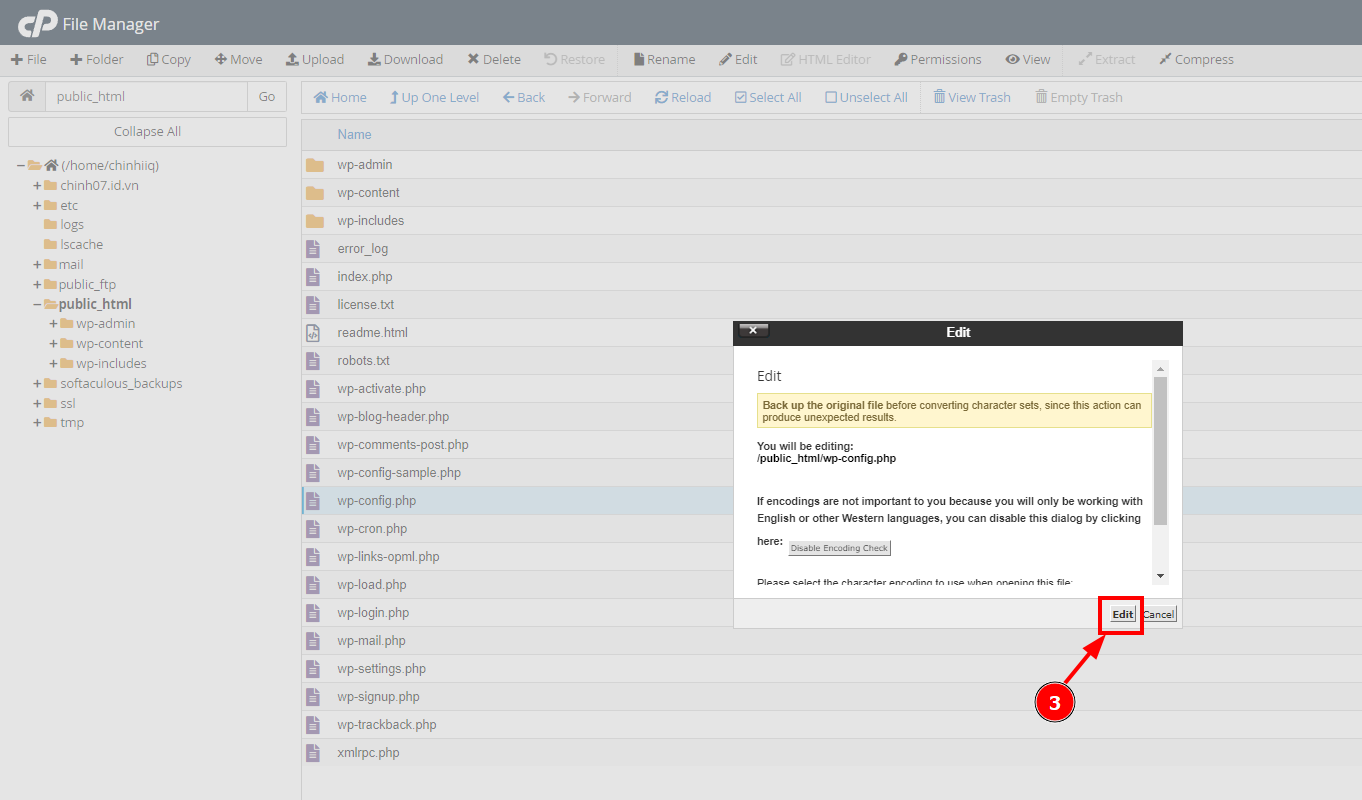Screen dimensions: 1362x800
Task: Reload the file list
Action: (x=683, y=97)
